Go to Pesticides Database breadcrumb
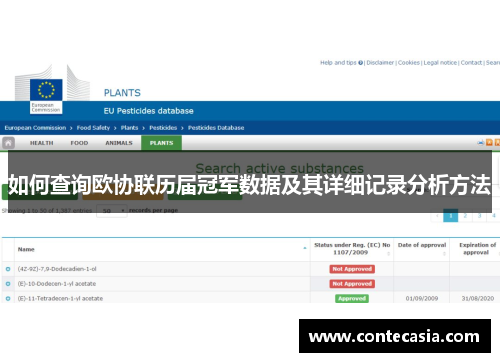The width and height of the screenshot is (500, 362). (216, 128)
